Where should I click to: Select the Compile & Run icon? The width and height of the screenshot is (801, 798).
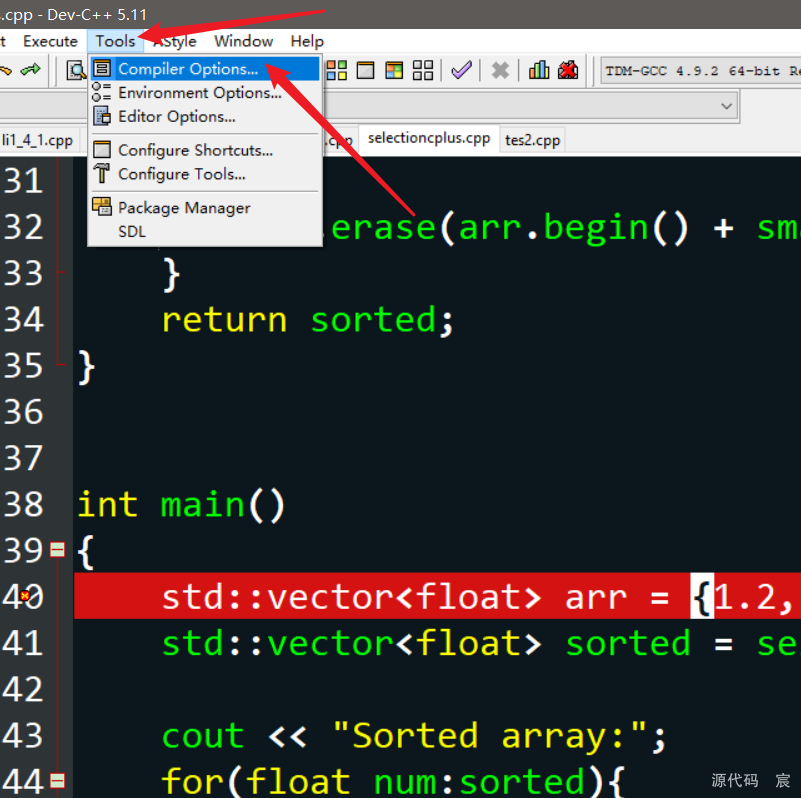pyautogui.click(x=393, y=70)
